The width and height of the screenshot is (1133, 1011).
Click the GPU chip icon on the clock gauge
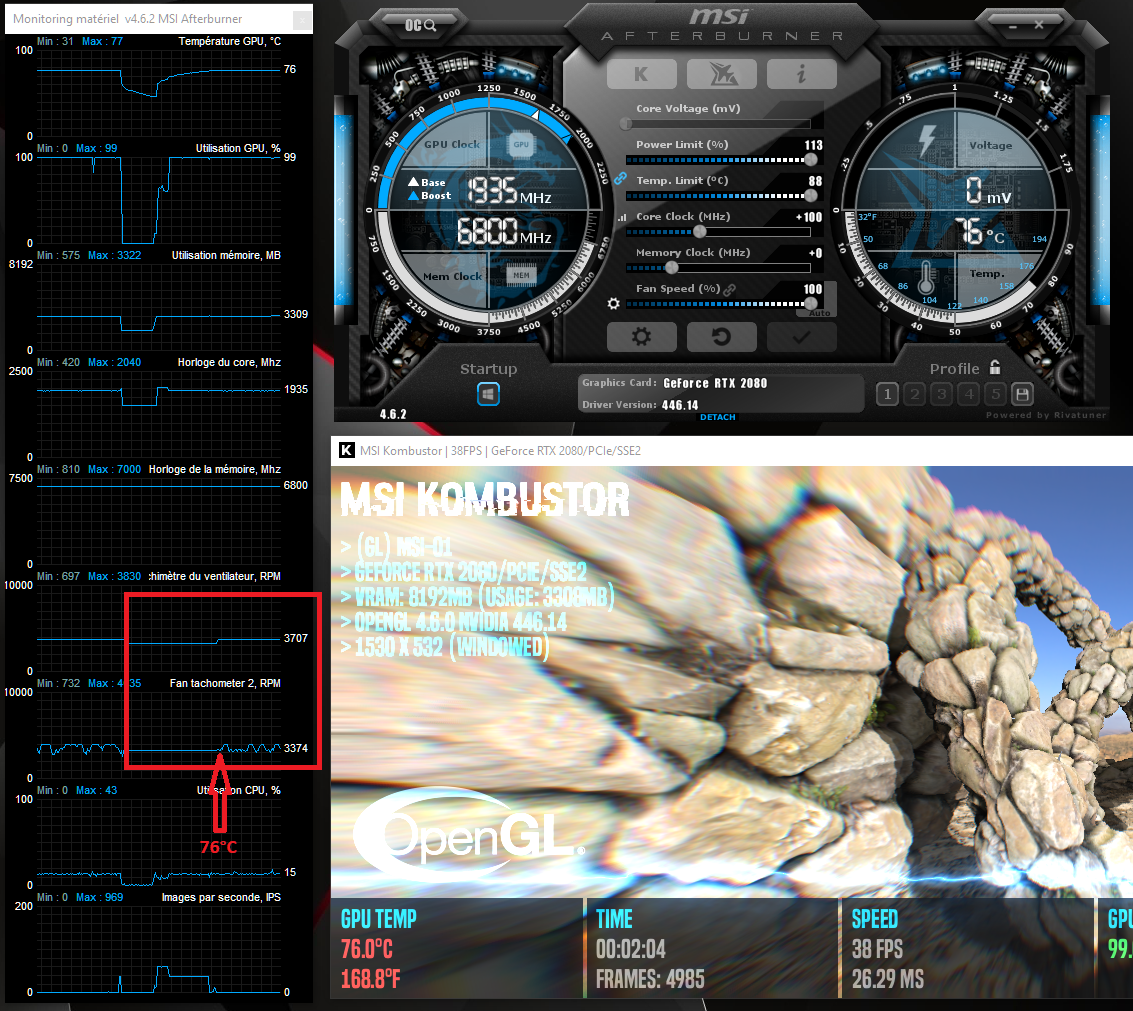pyautogui.click(x=521, y=145)
